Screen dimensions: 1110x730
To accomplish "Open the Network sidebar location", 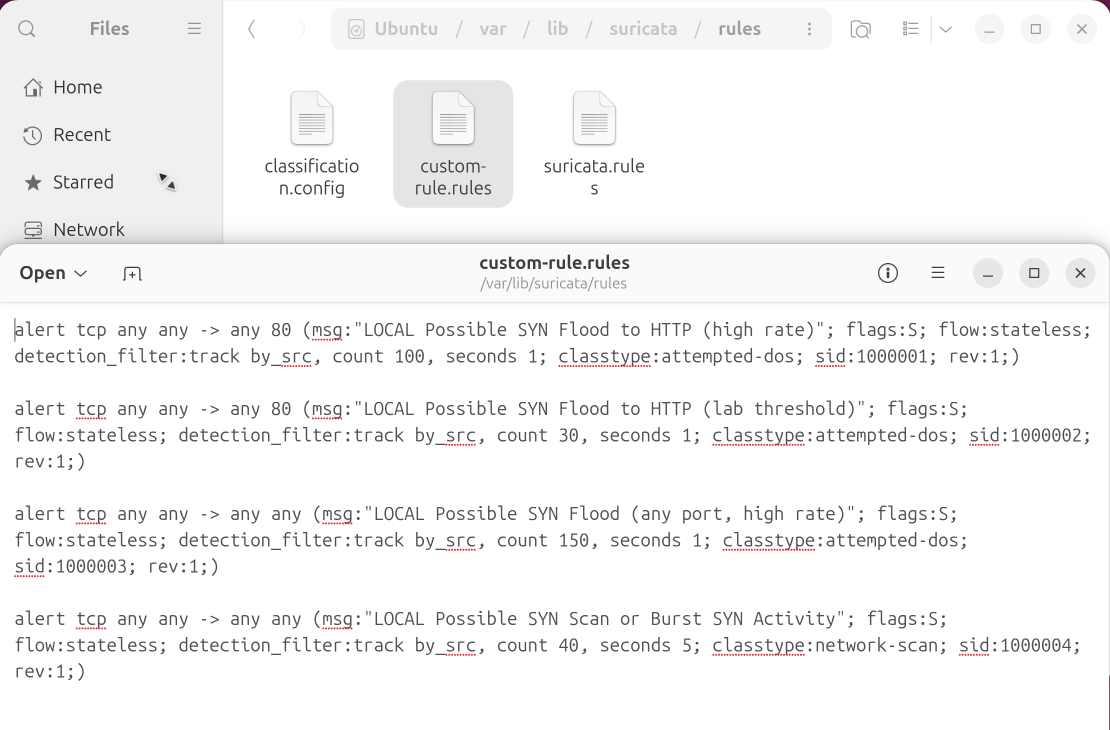I will tap(88, 229).
